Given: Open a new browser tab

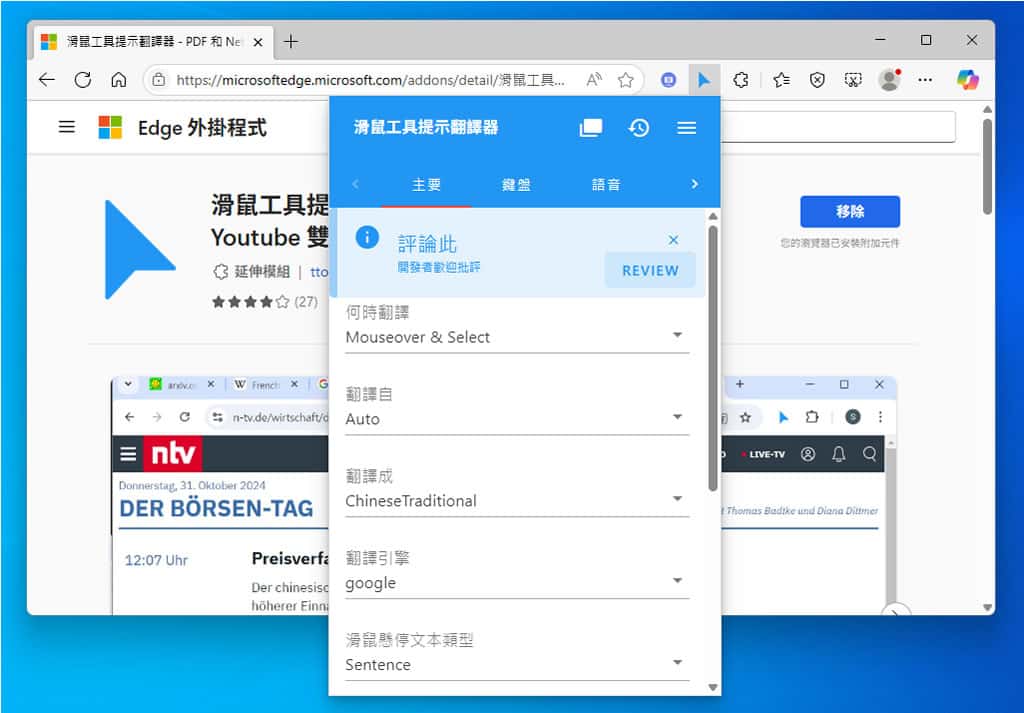Looking at the screenshot, I should [291, 42].
